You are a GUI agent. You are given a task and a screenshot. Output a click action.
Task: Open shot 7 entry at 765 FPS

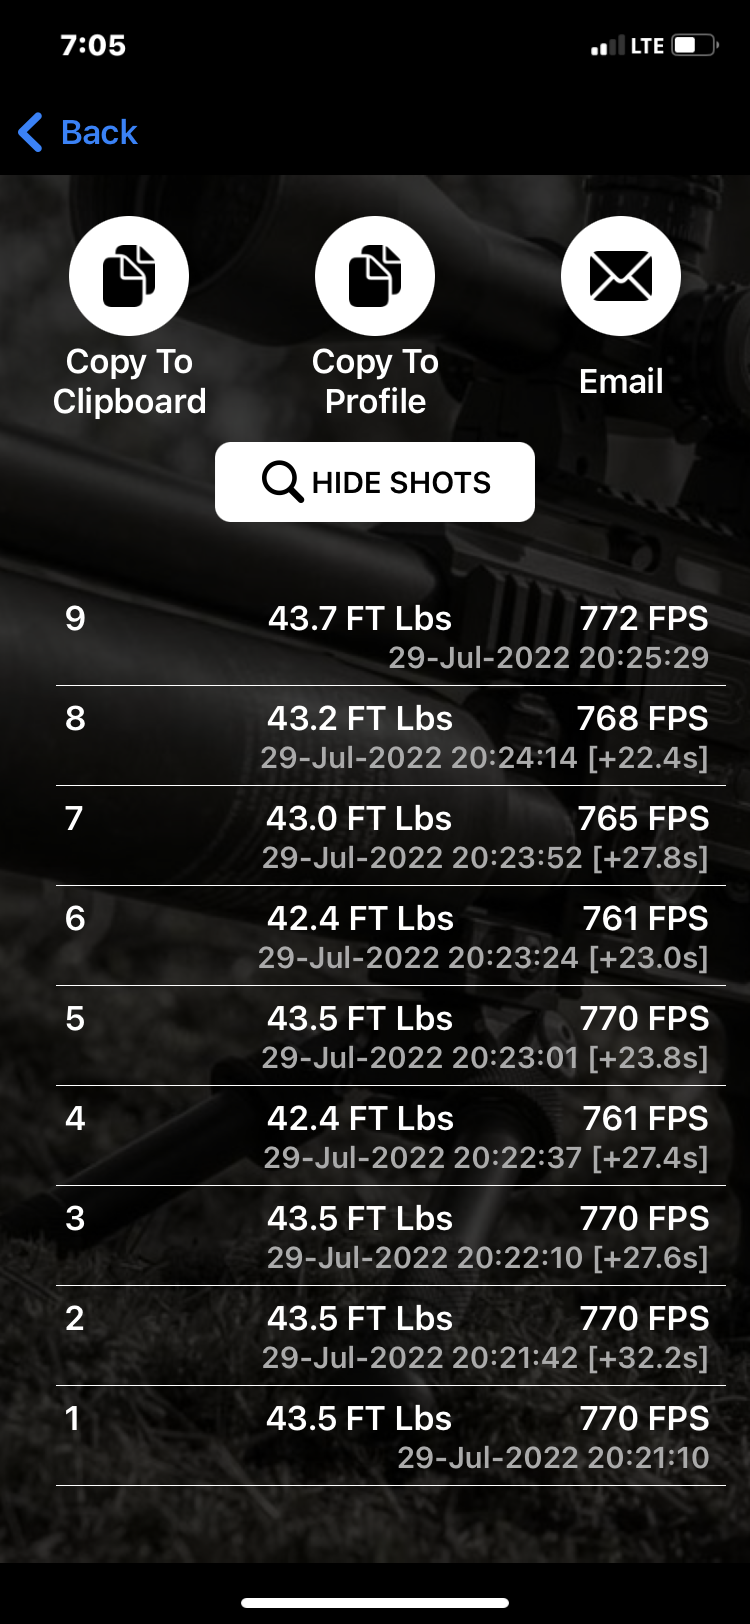point(390,836)
